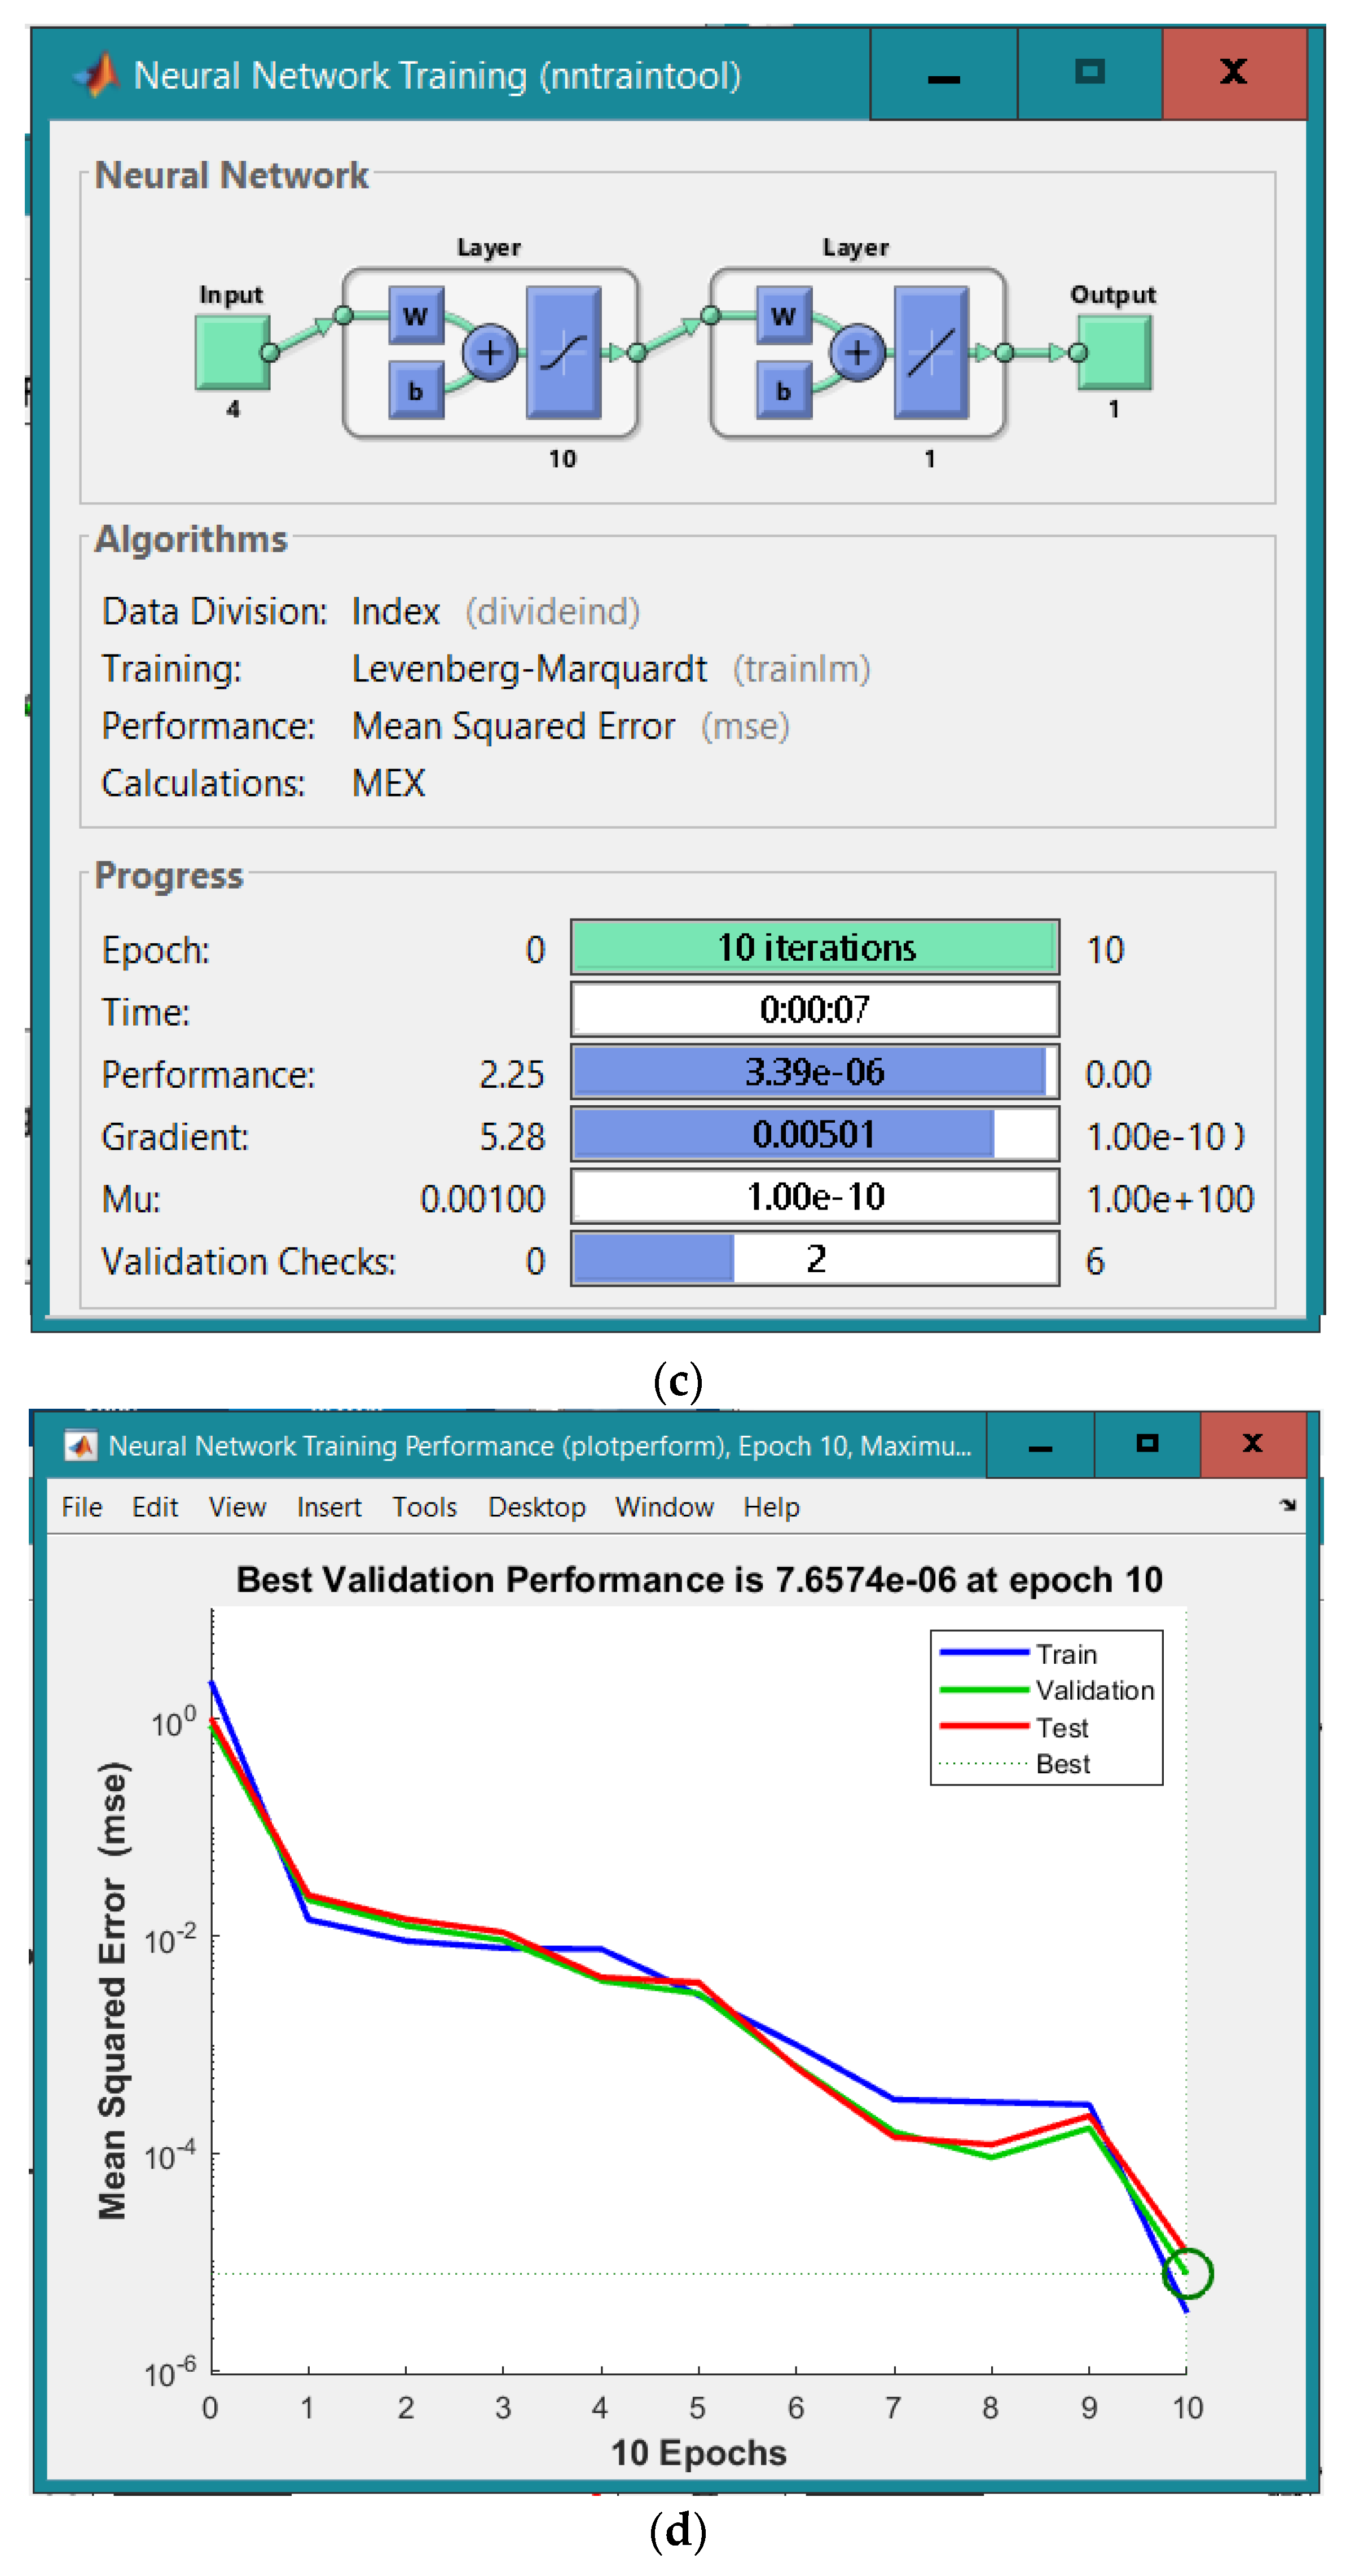Image resolution: width=1346 pixels, height=2576 pixels.
Task: Click the green best-epoch circle marker on plot
Action: pos(1187,2273)
